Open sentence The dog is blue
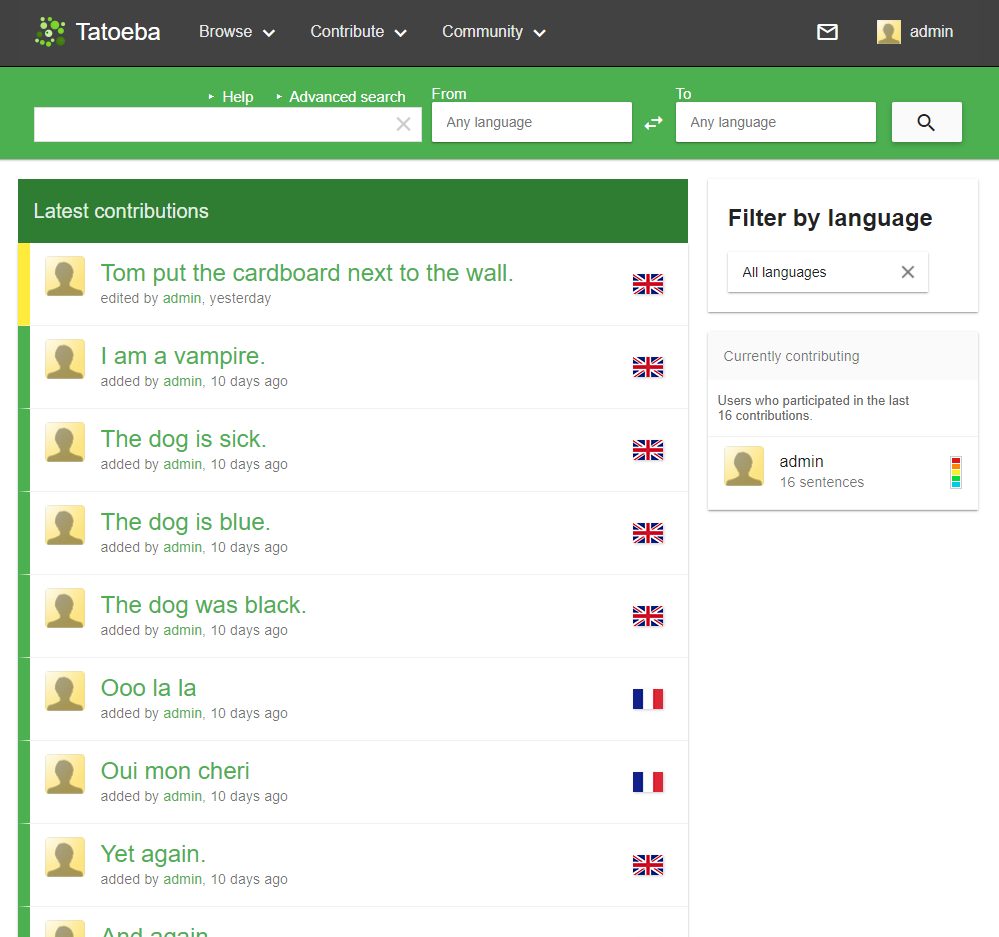The width and height of the screenshot is (999, 937). [185, 522]
